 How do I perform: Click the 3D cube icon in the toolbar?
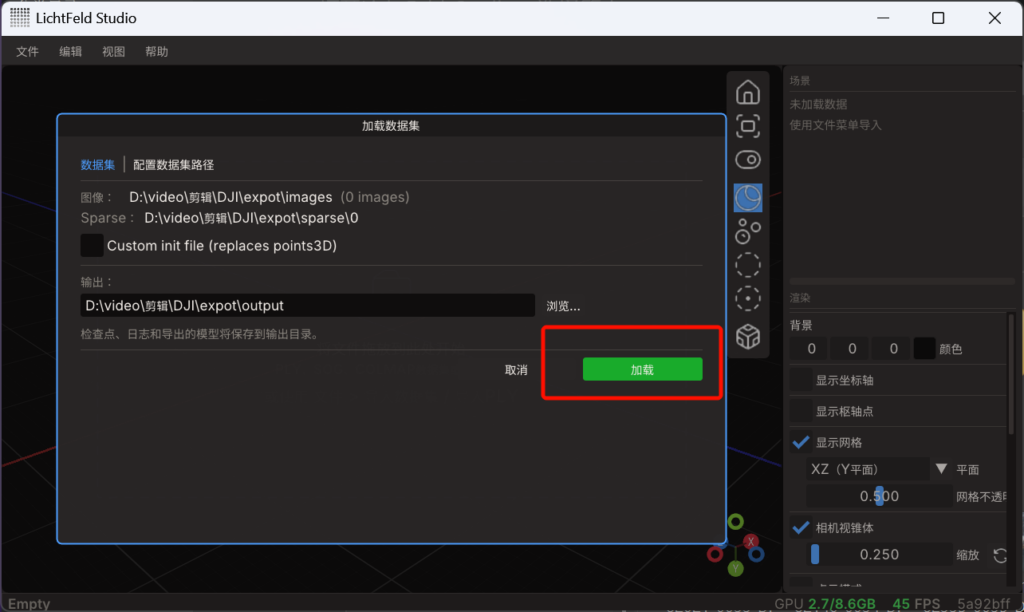[x=747, y=337]
